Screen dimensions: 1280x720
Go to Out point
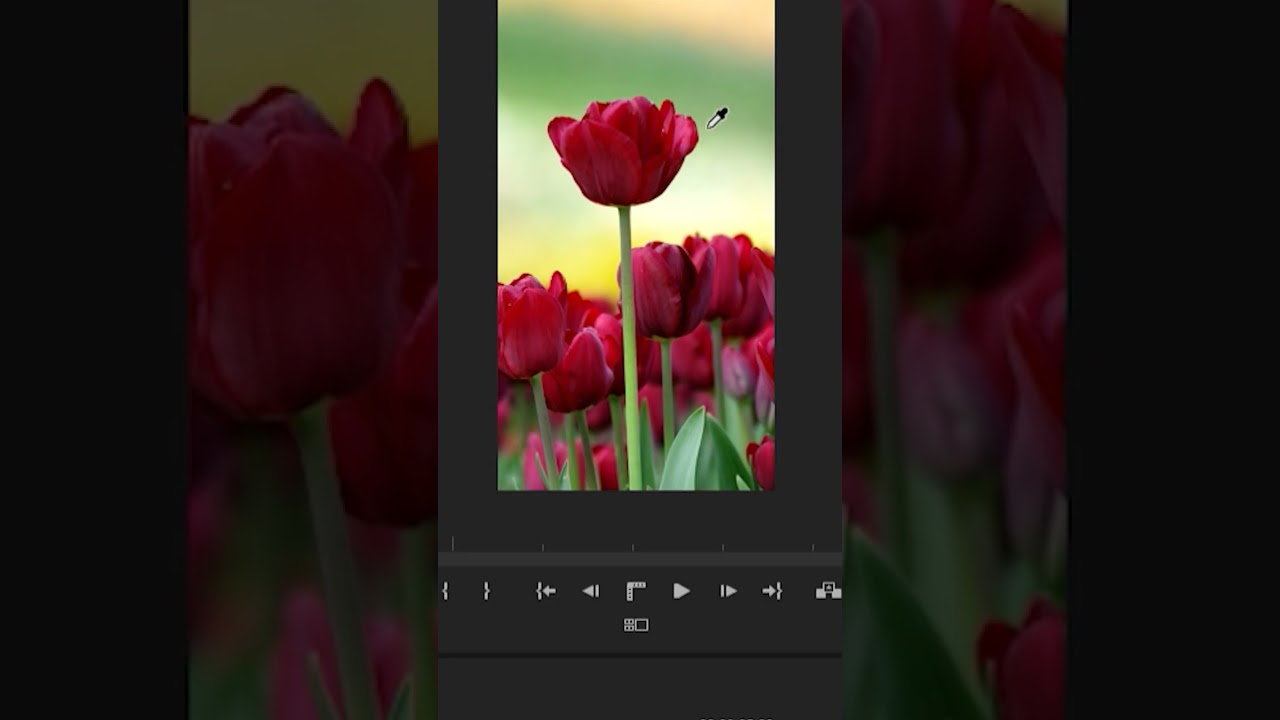pyautogui.click(x=772, y=591)
